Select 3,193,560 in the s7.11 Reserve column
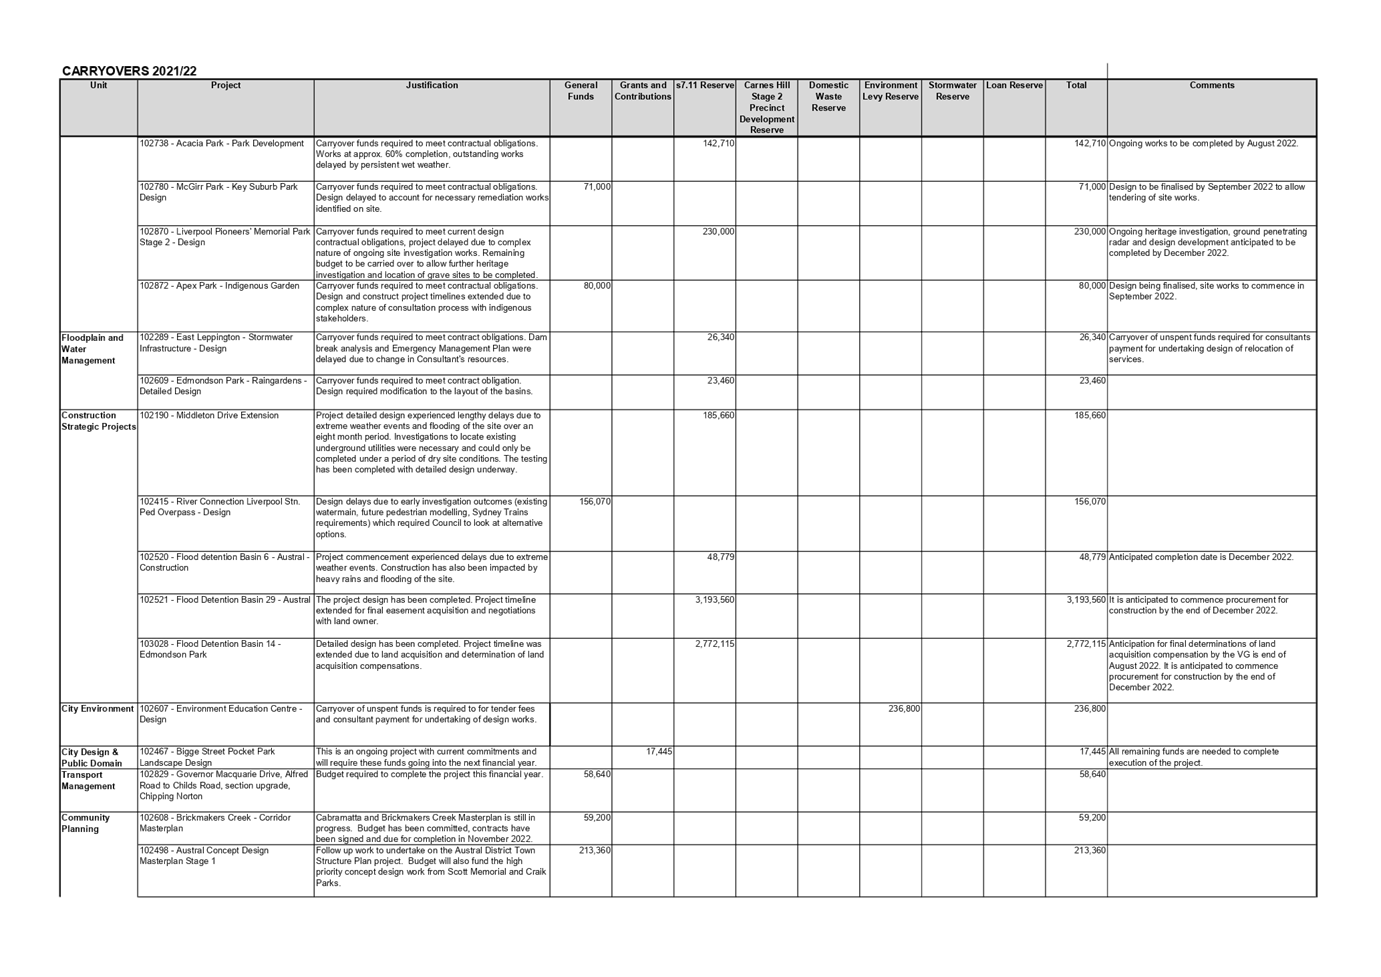The width and height of the screenshot is (1381, 977). click(715, 600)
